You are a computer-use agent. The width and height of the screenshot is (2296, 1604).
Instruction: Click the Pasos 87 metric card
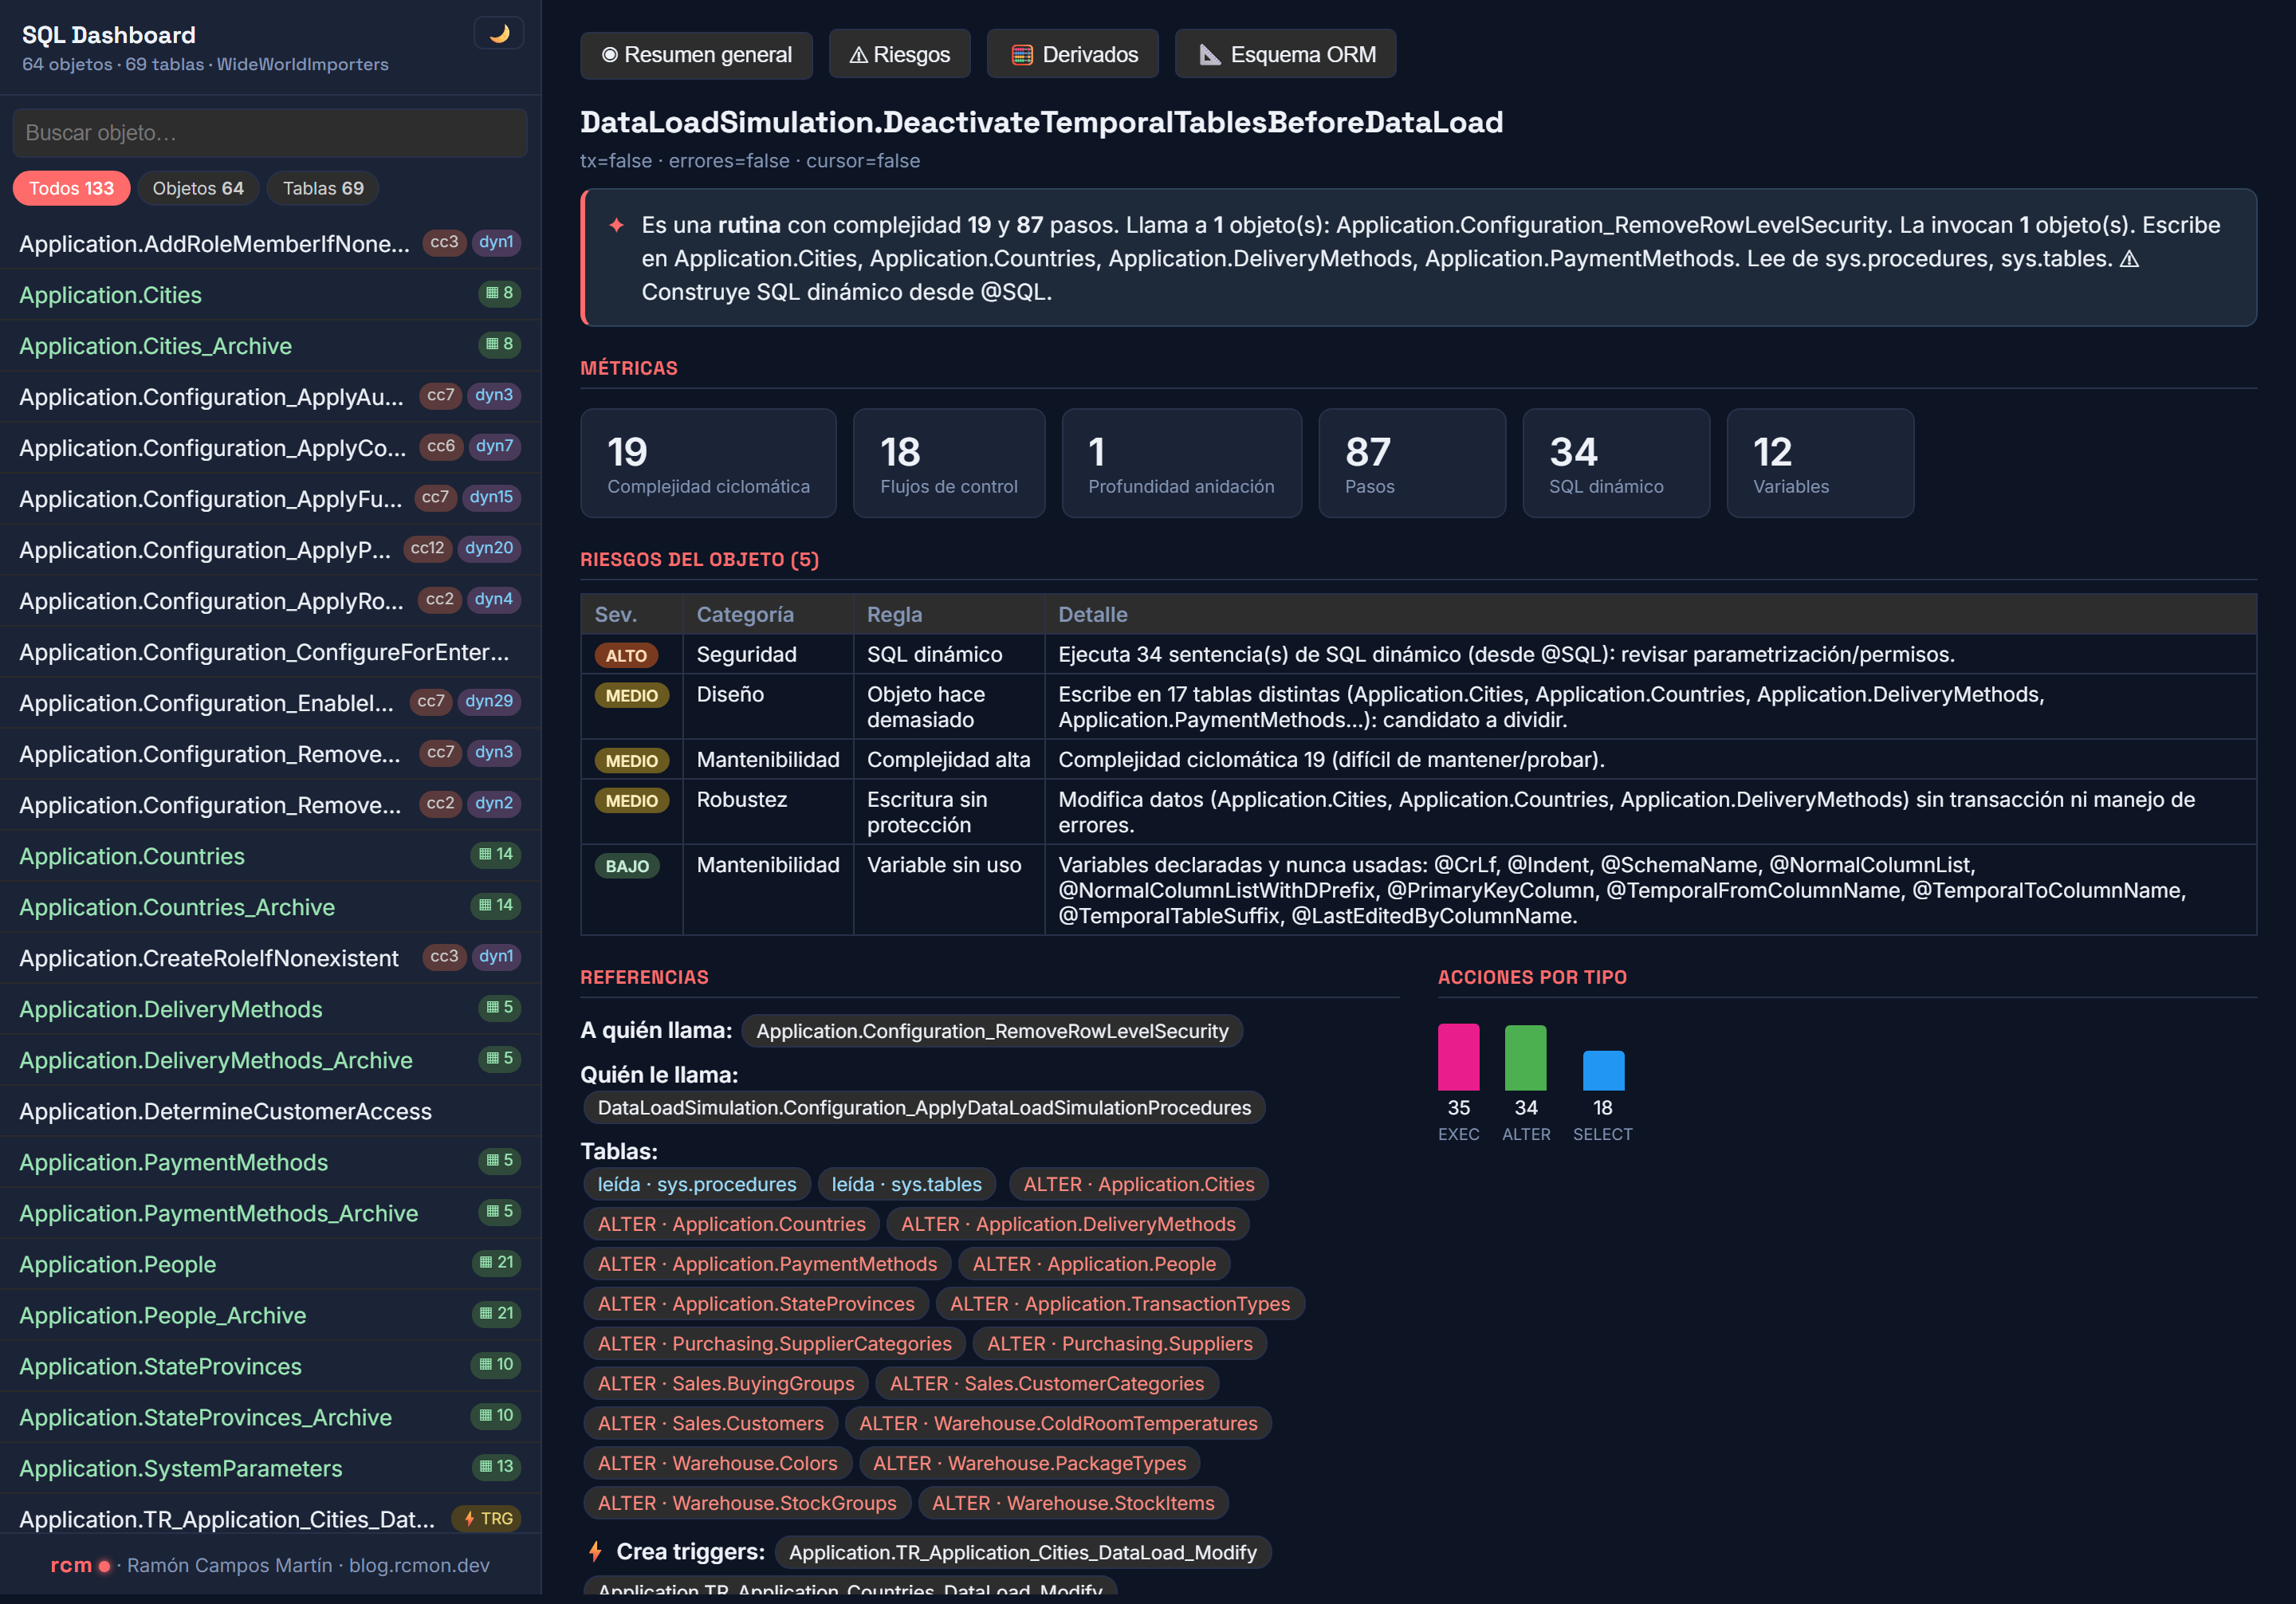(1412, 463)
